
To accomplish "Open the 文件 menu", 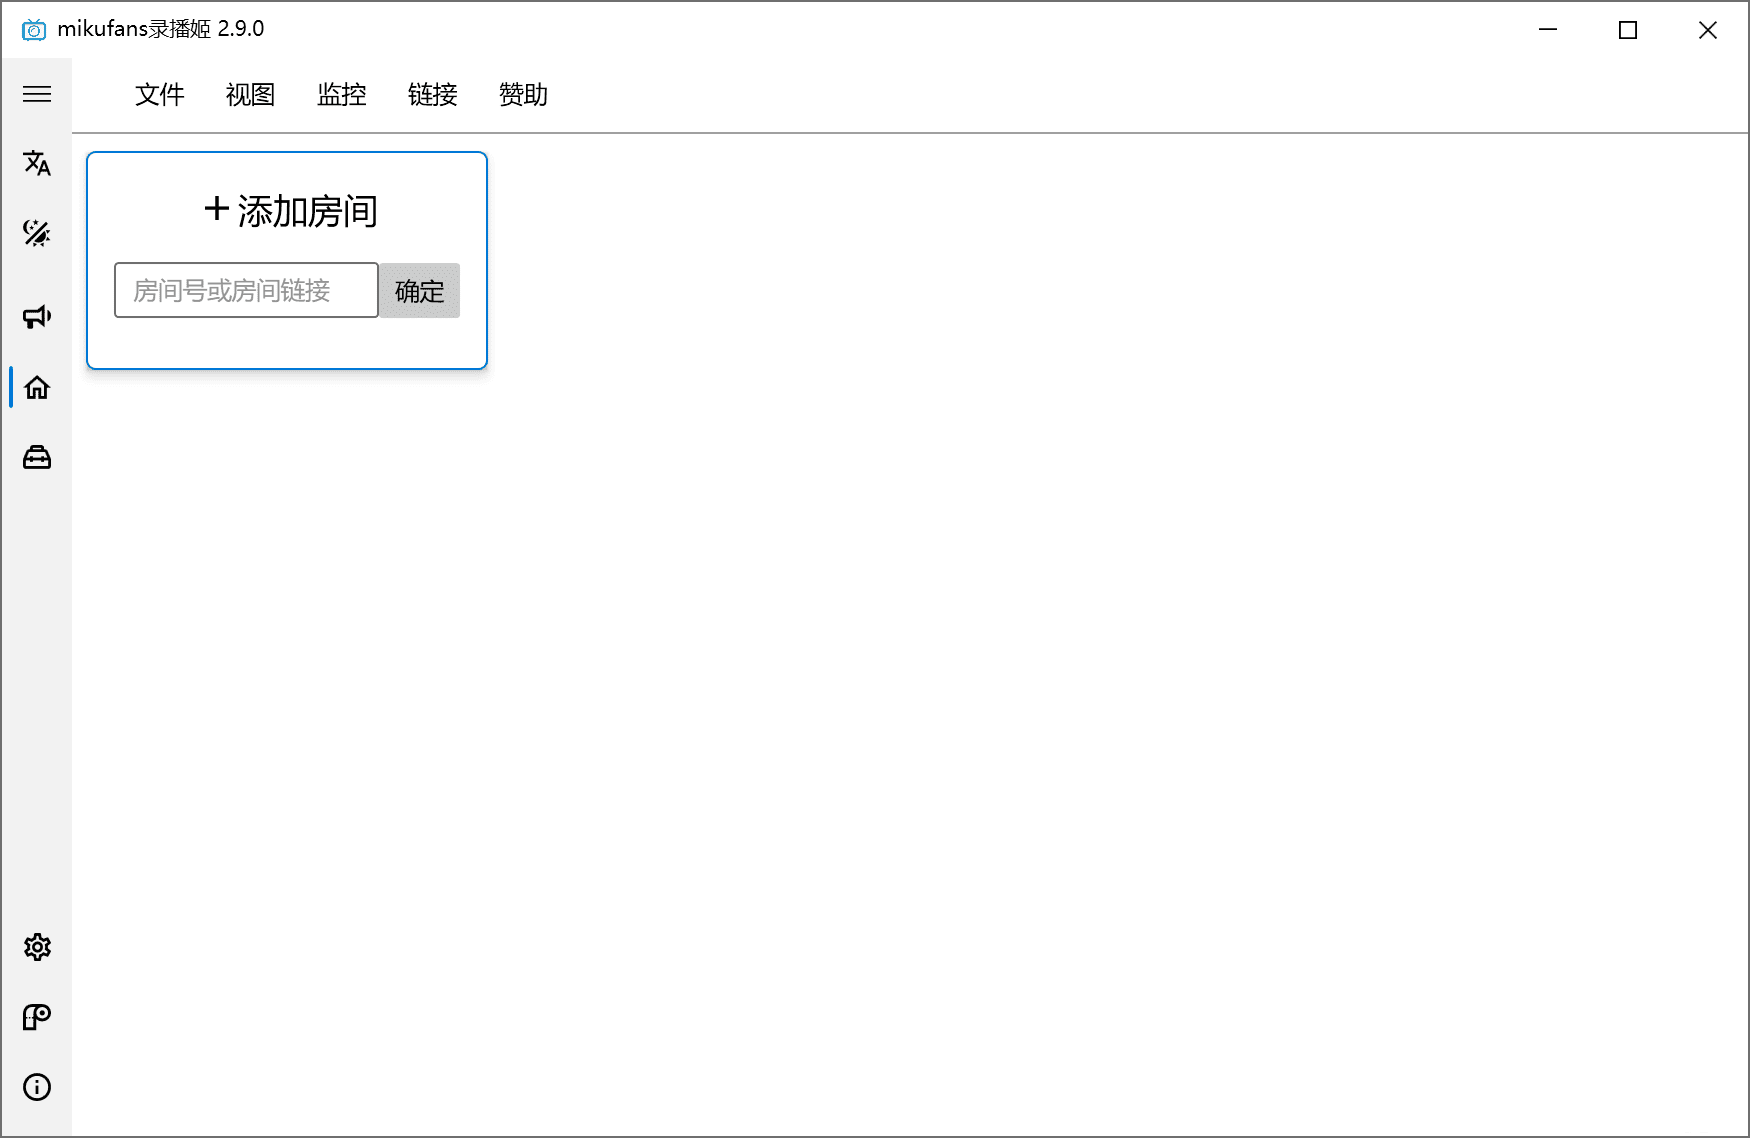I will pos(159,94).
